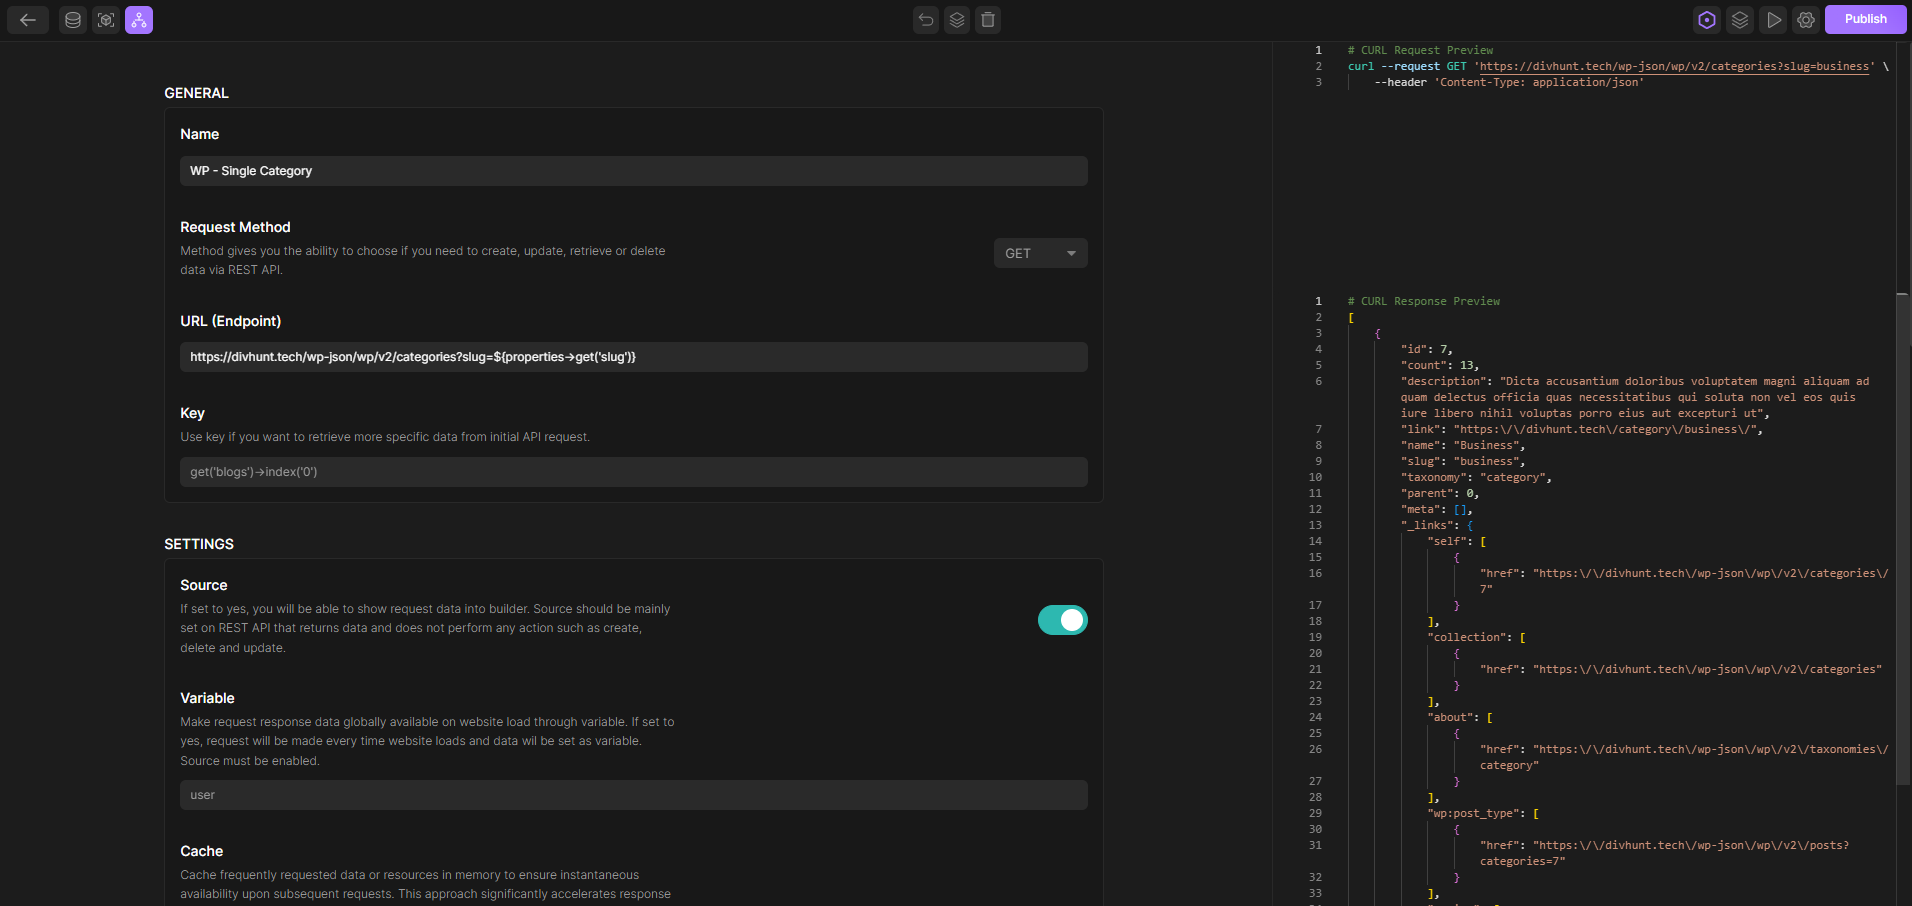Click the trash delete icon
1912x906 pixels.
(x=988, y=20)
